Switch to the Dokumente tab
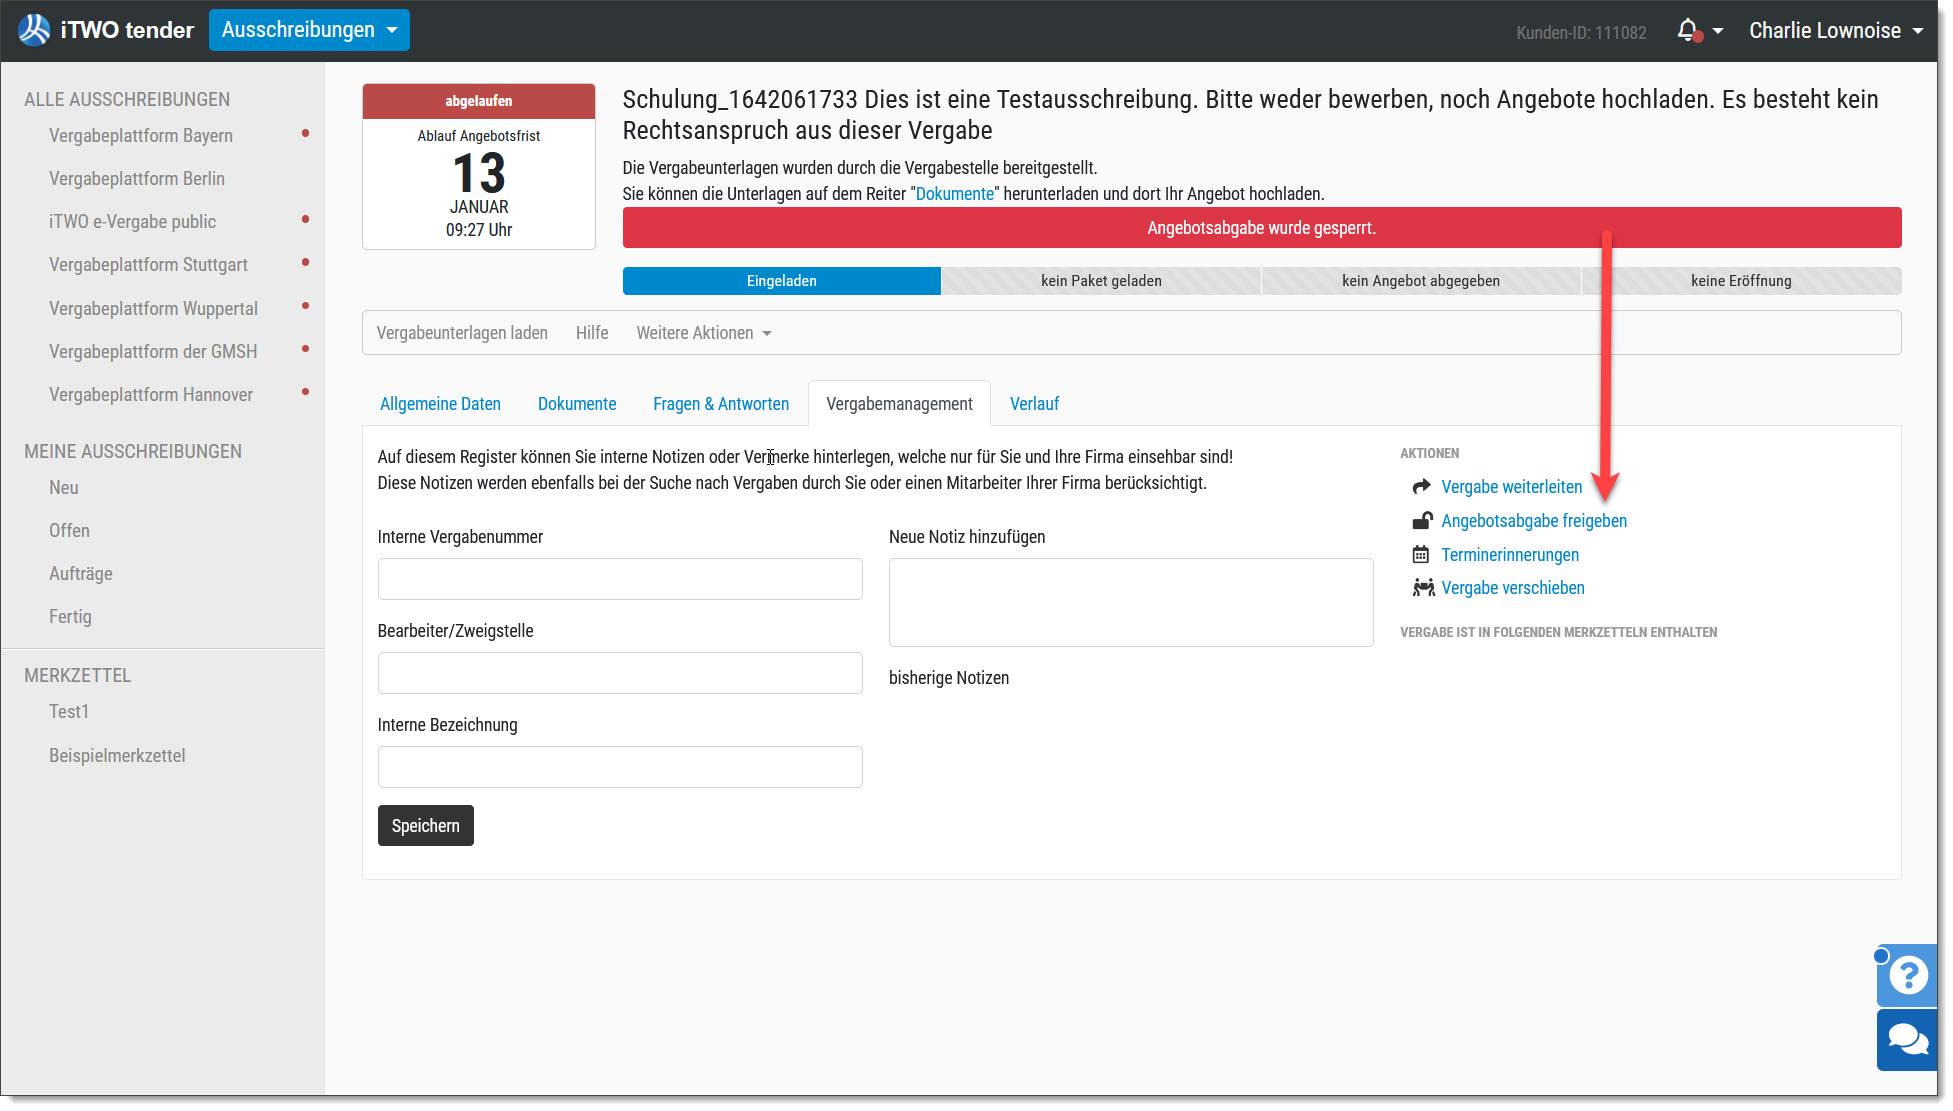1953x1111 pixels. (577, 404)
